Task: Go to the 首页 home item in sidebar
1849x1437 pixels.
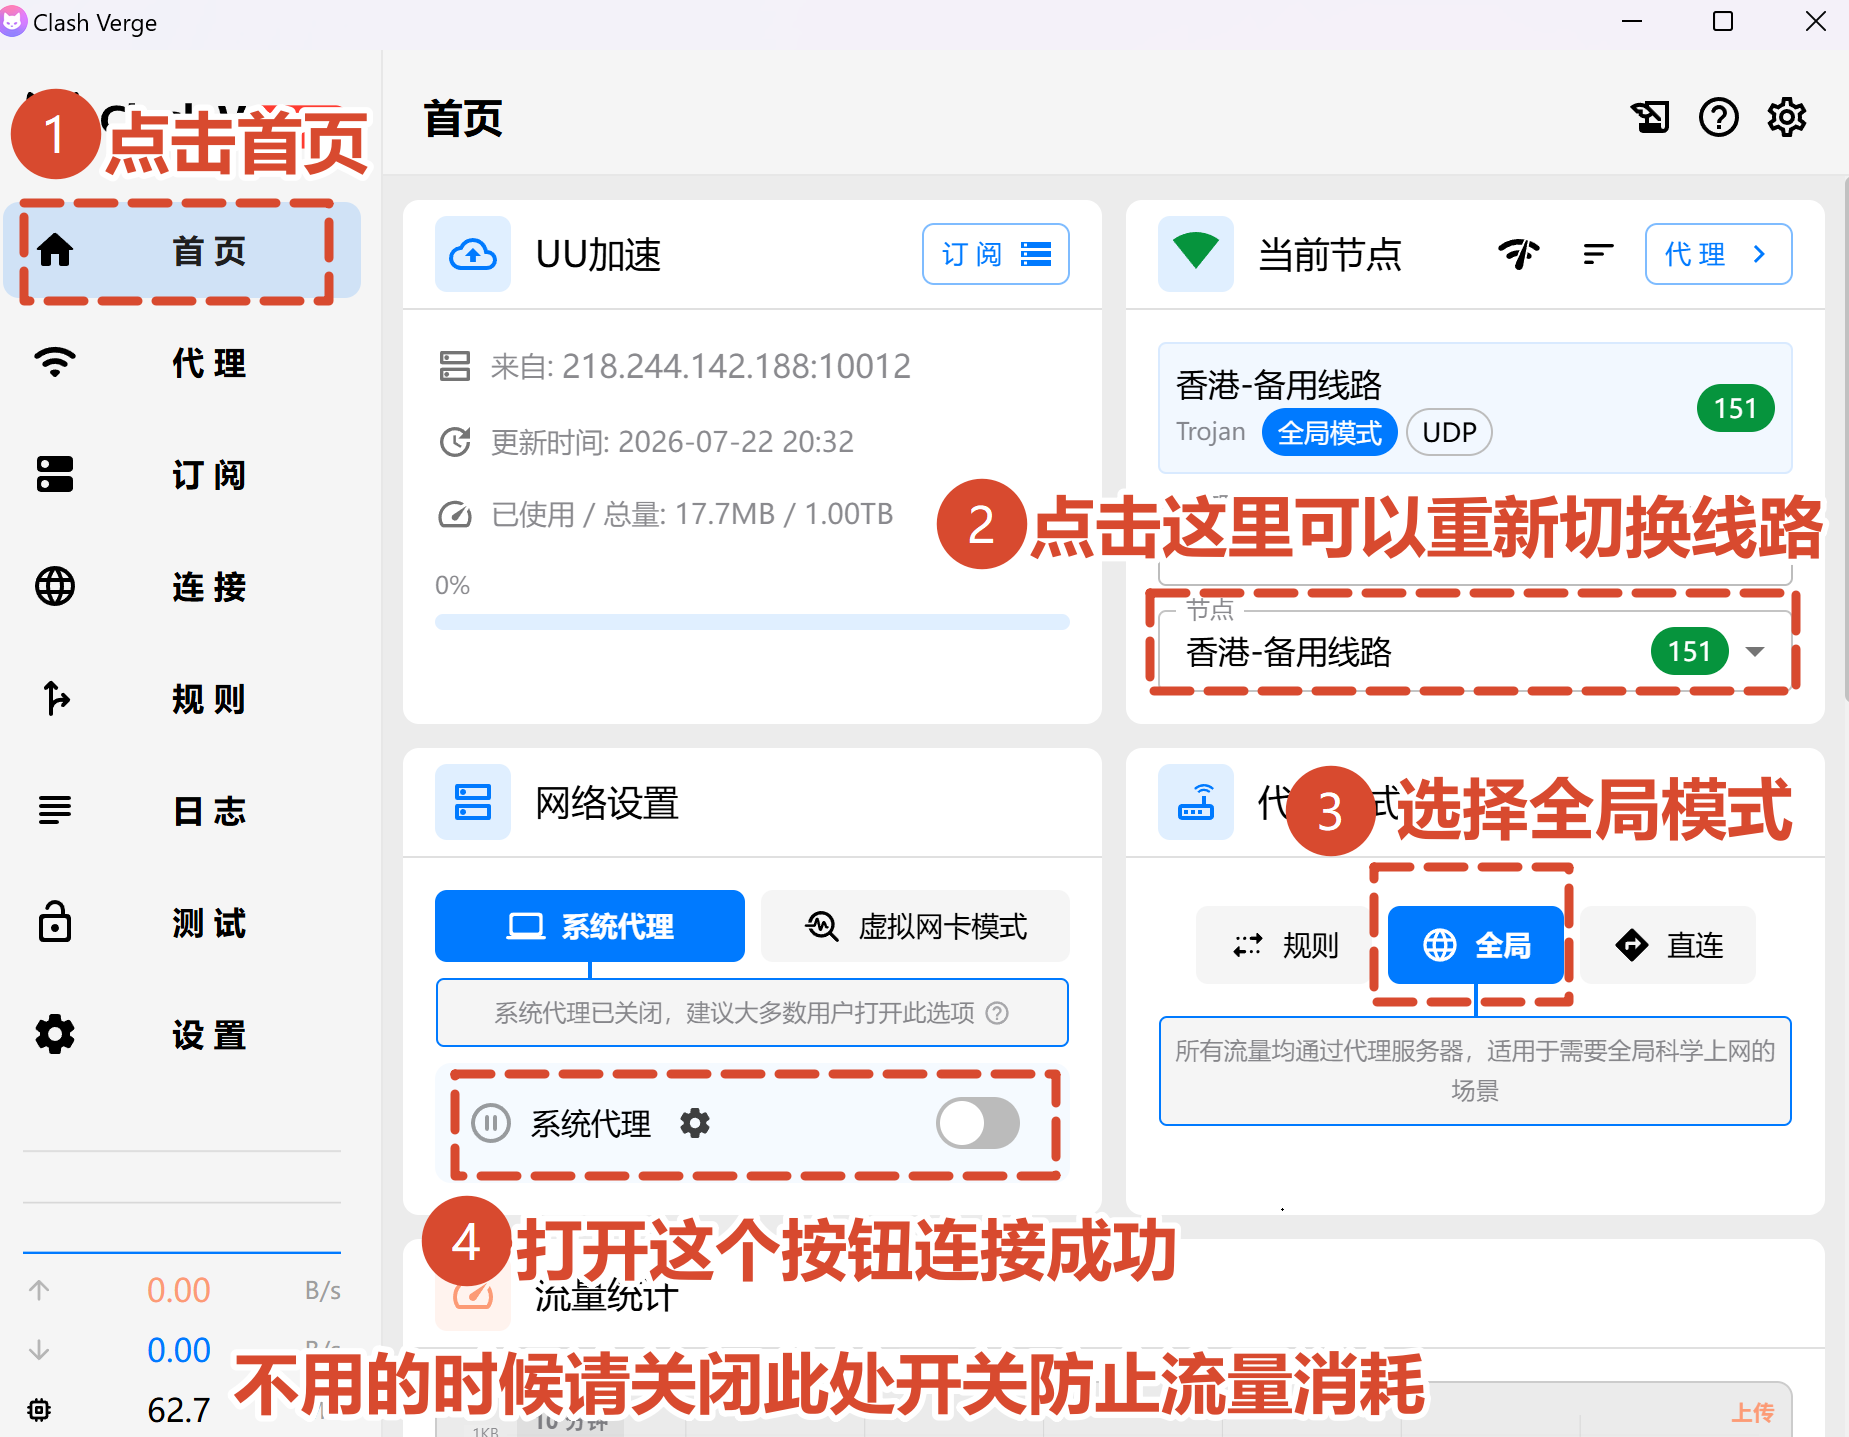Action: tap(182, 250)
